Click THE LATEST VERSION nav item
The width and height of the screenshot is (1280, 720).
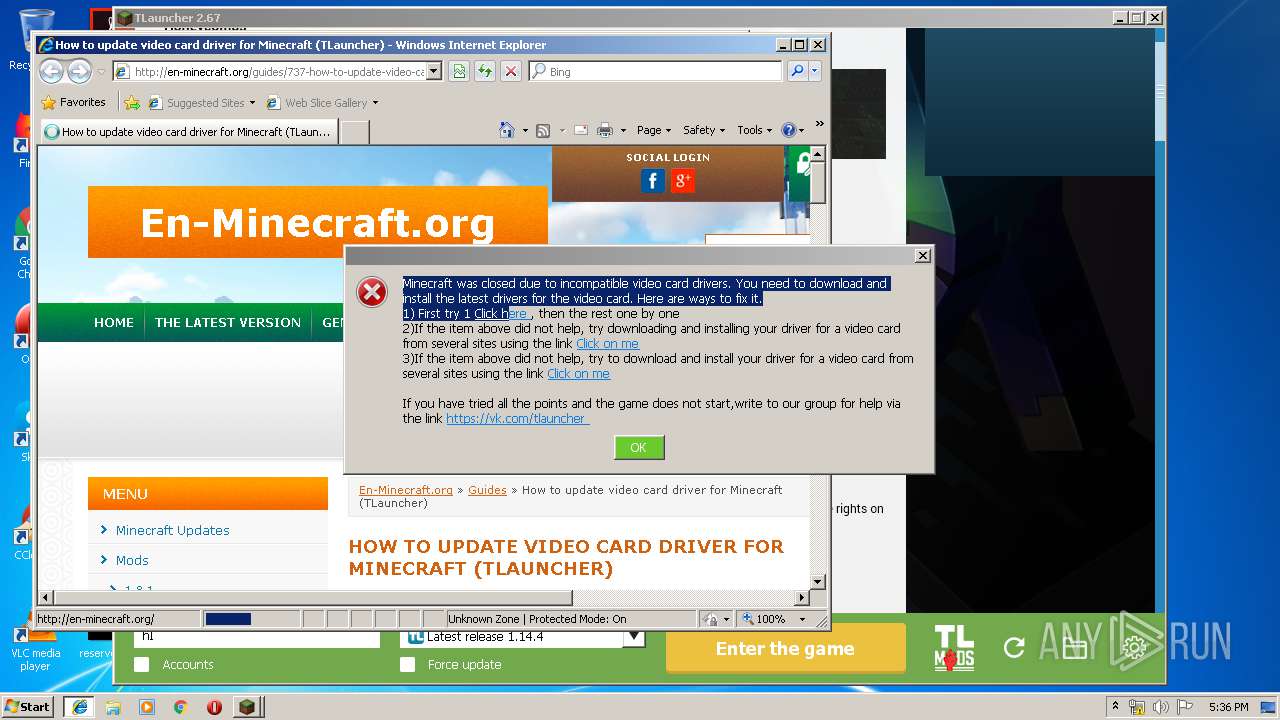tap(228, 322)
